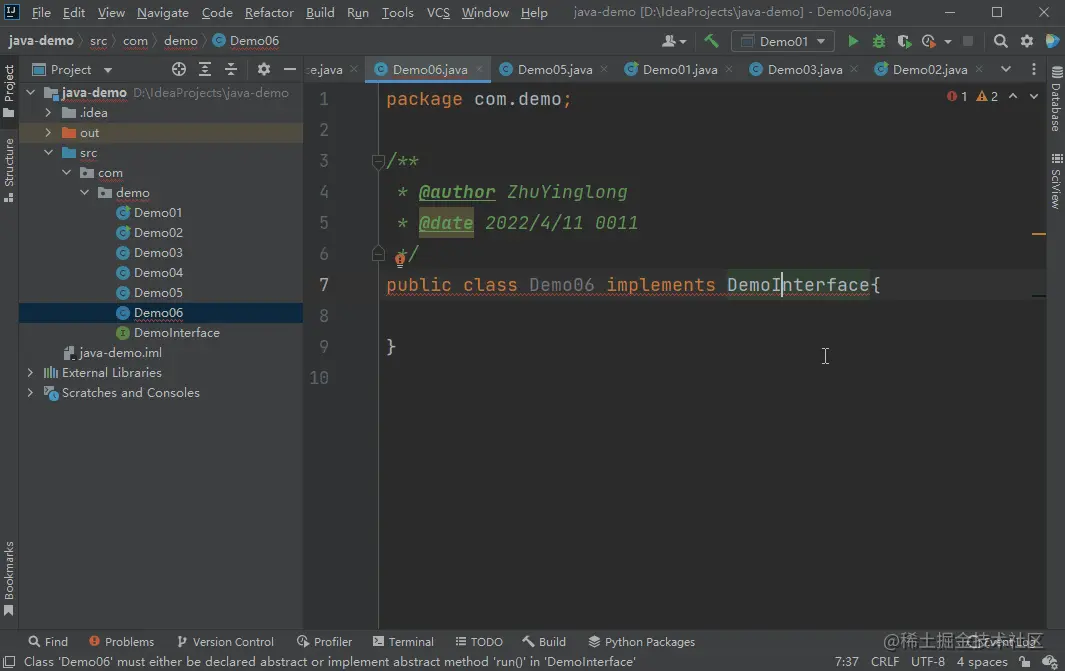Collapse the src folder

pyautogui.click(x=48, y=153)
